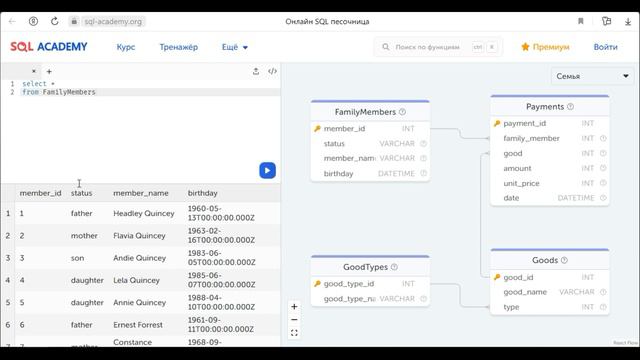Screen dimensions: 640x360
Task: Click info icon on Payments good field
Action: pyautogui.click(x=603, y=153)
